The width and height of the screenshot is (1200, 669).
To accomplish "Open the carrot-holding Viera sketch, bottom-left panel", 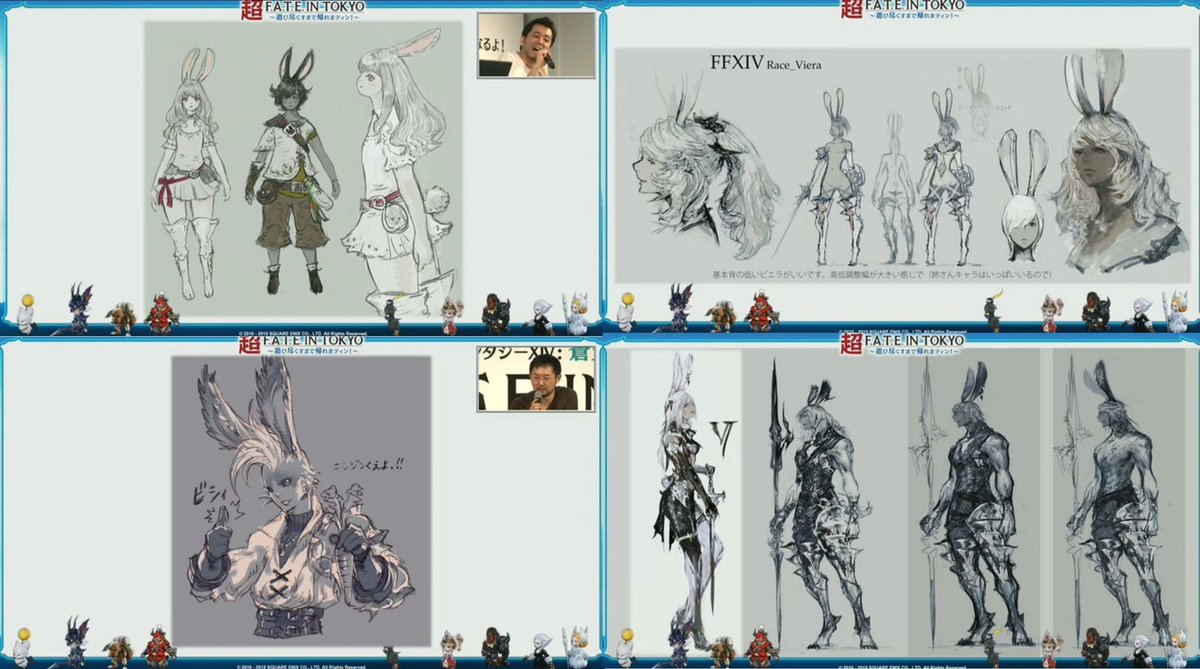I will point(301,500).
